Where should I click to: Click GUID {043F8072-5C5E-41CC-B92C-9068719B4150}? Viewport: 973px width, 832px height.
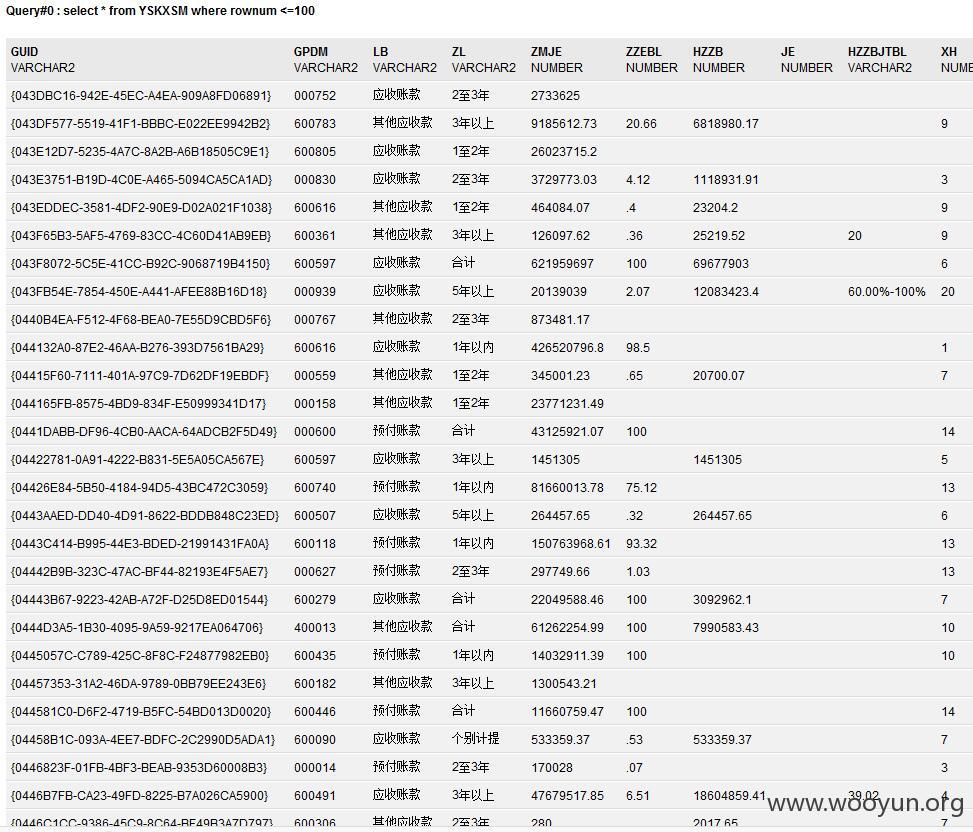(140, 264)
